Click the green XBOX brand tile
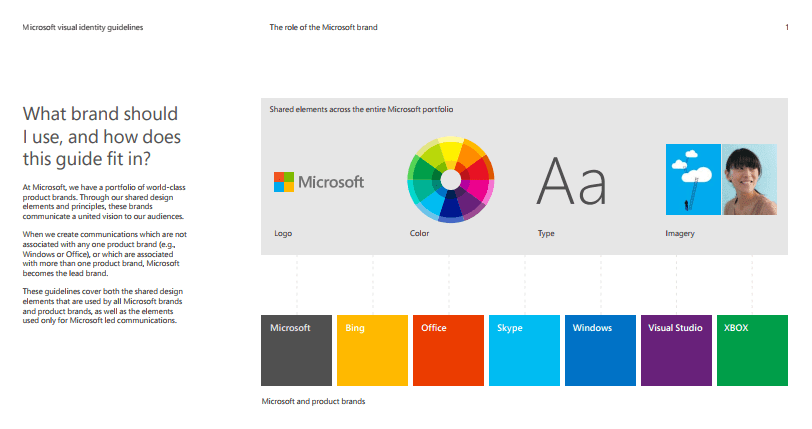This screenshot has height=429, width=812. [752, 350]
